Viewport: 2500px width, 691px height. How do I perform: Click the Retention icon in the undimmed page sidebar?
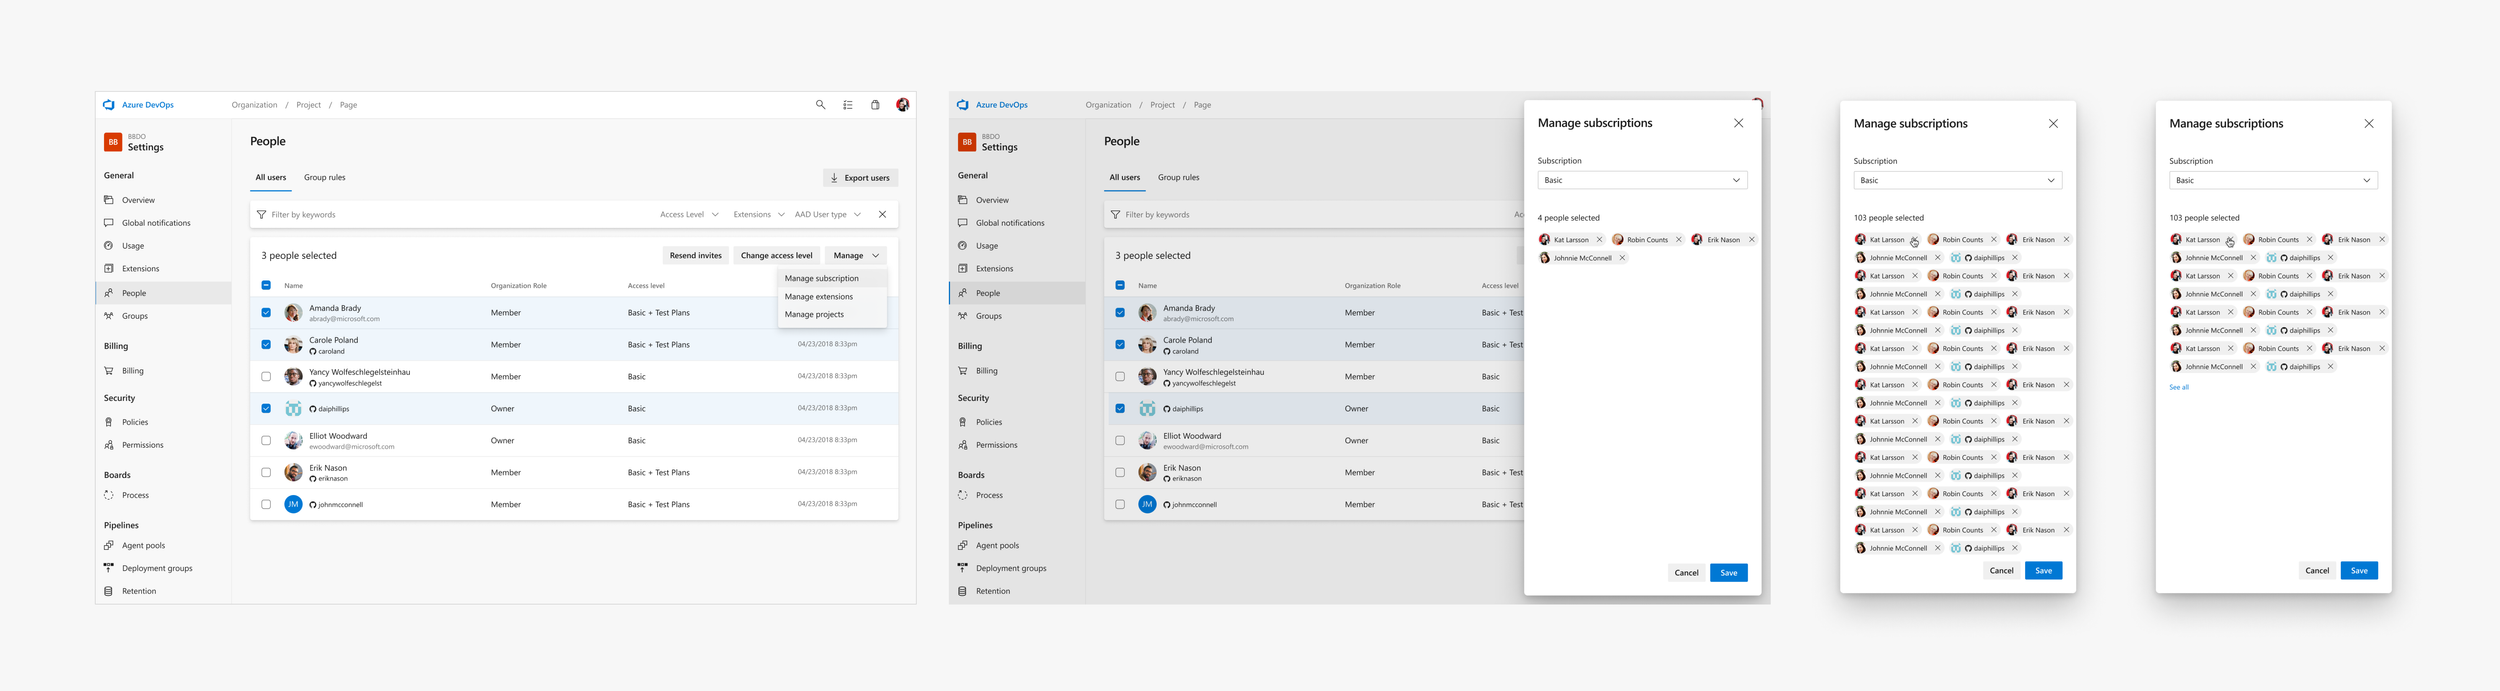109,591
